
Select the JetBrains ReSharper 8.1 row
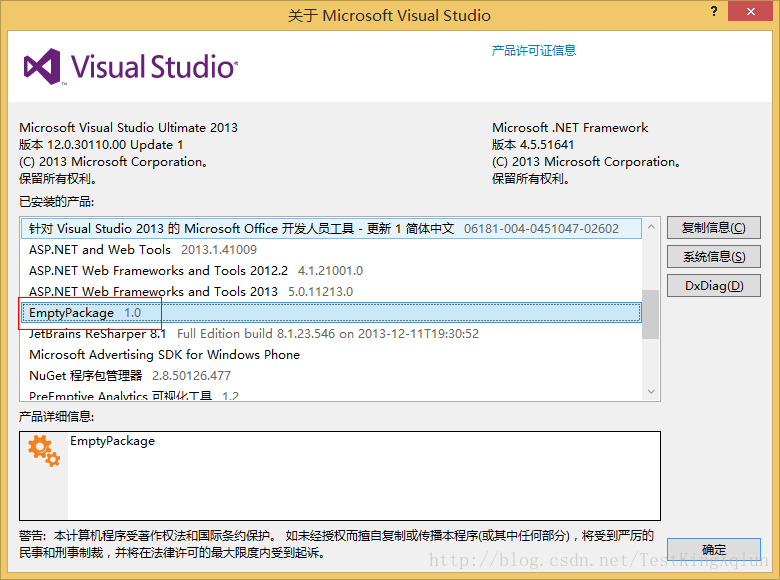(x=331, y=334)
